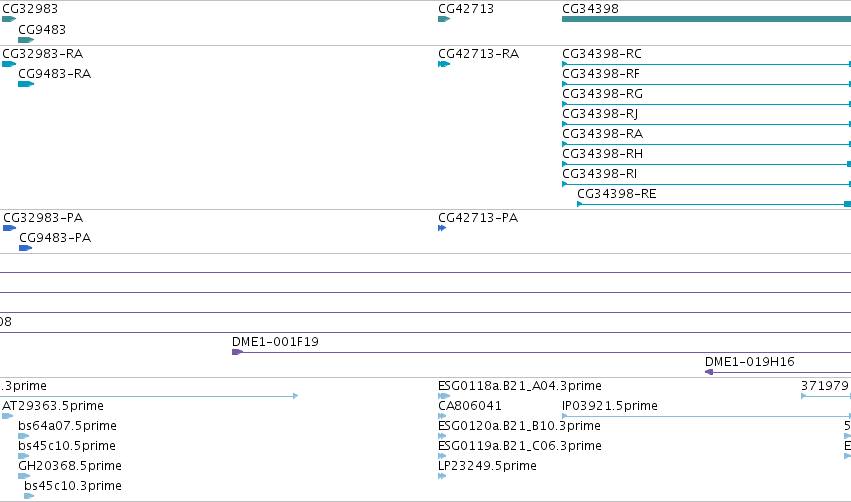
Task: Select the CG34398 gene bar
Action: 706,19
